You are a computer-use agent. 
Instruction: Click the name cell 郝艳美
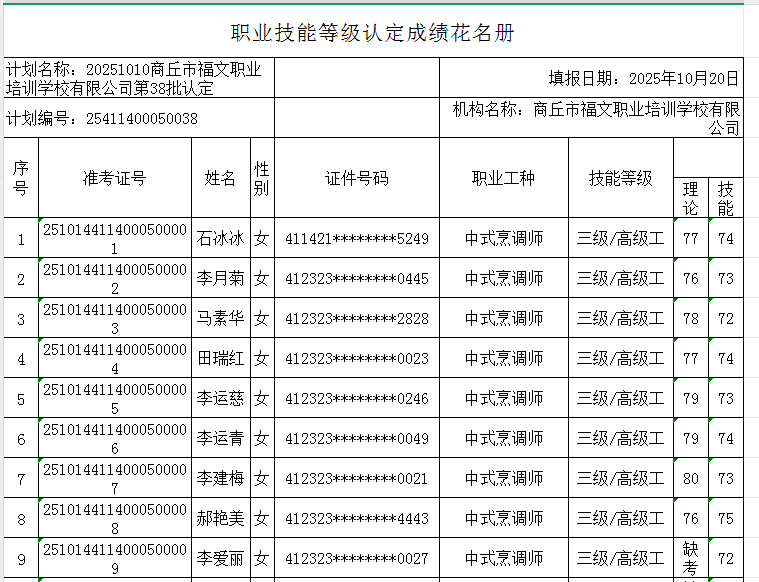click(220, 518)
